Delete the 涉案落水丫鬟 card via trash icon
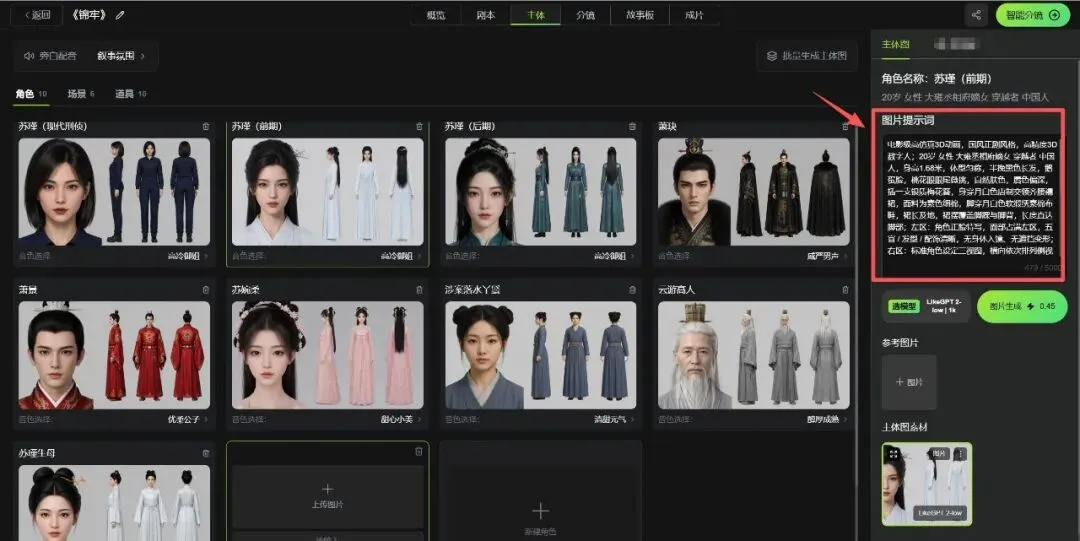1080x541 pixels. [x=632, y=290]
